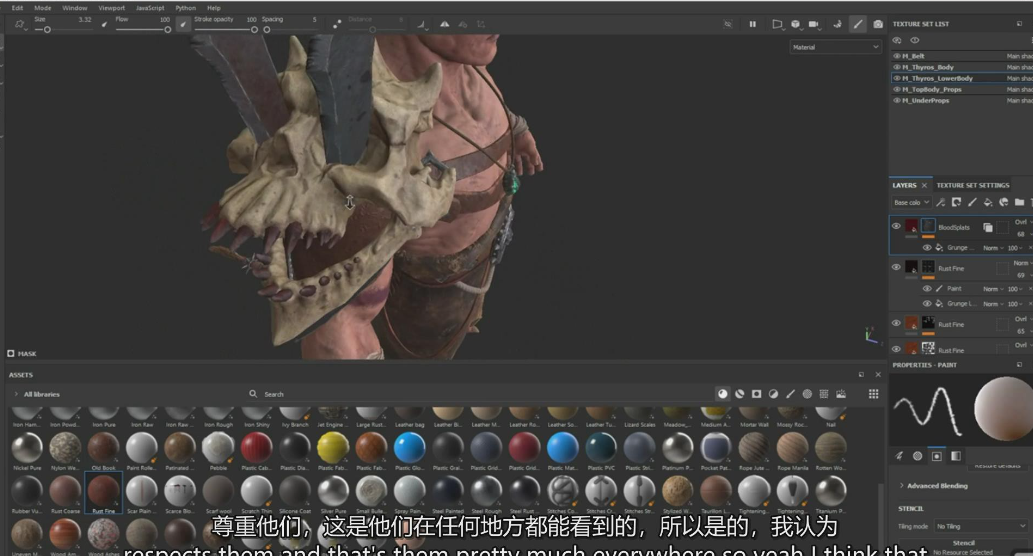The height and width of the screenshot is (556, 1033).
Task: Click the 3D cube display mode icon
Action: click(x=795, y=24)
